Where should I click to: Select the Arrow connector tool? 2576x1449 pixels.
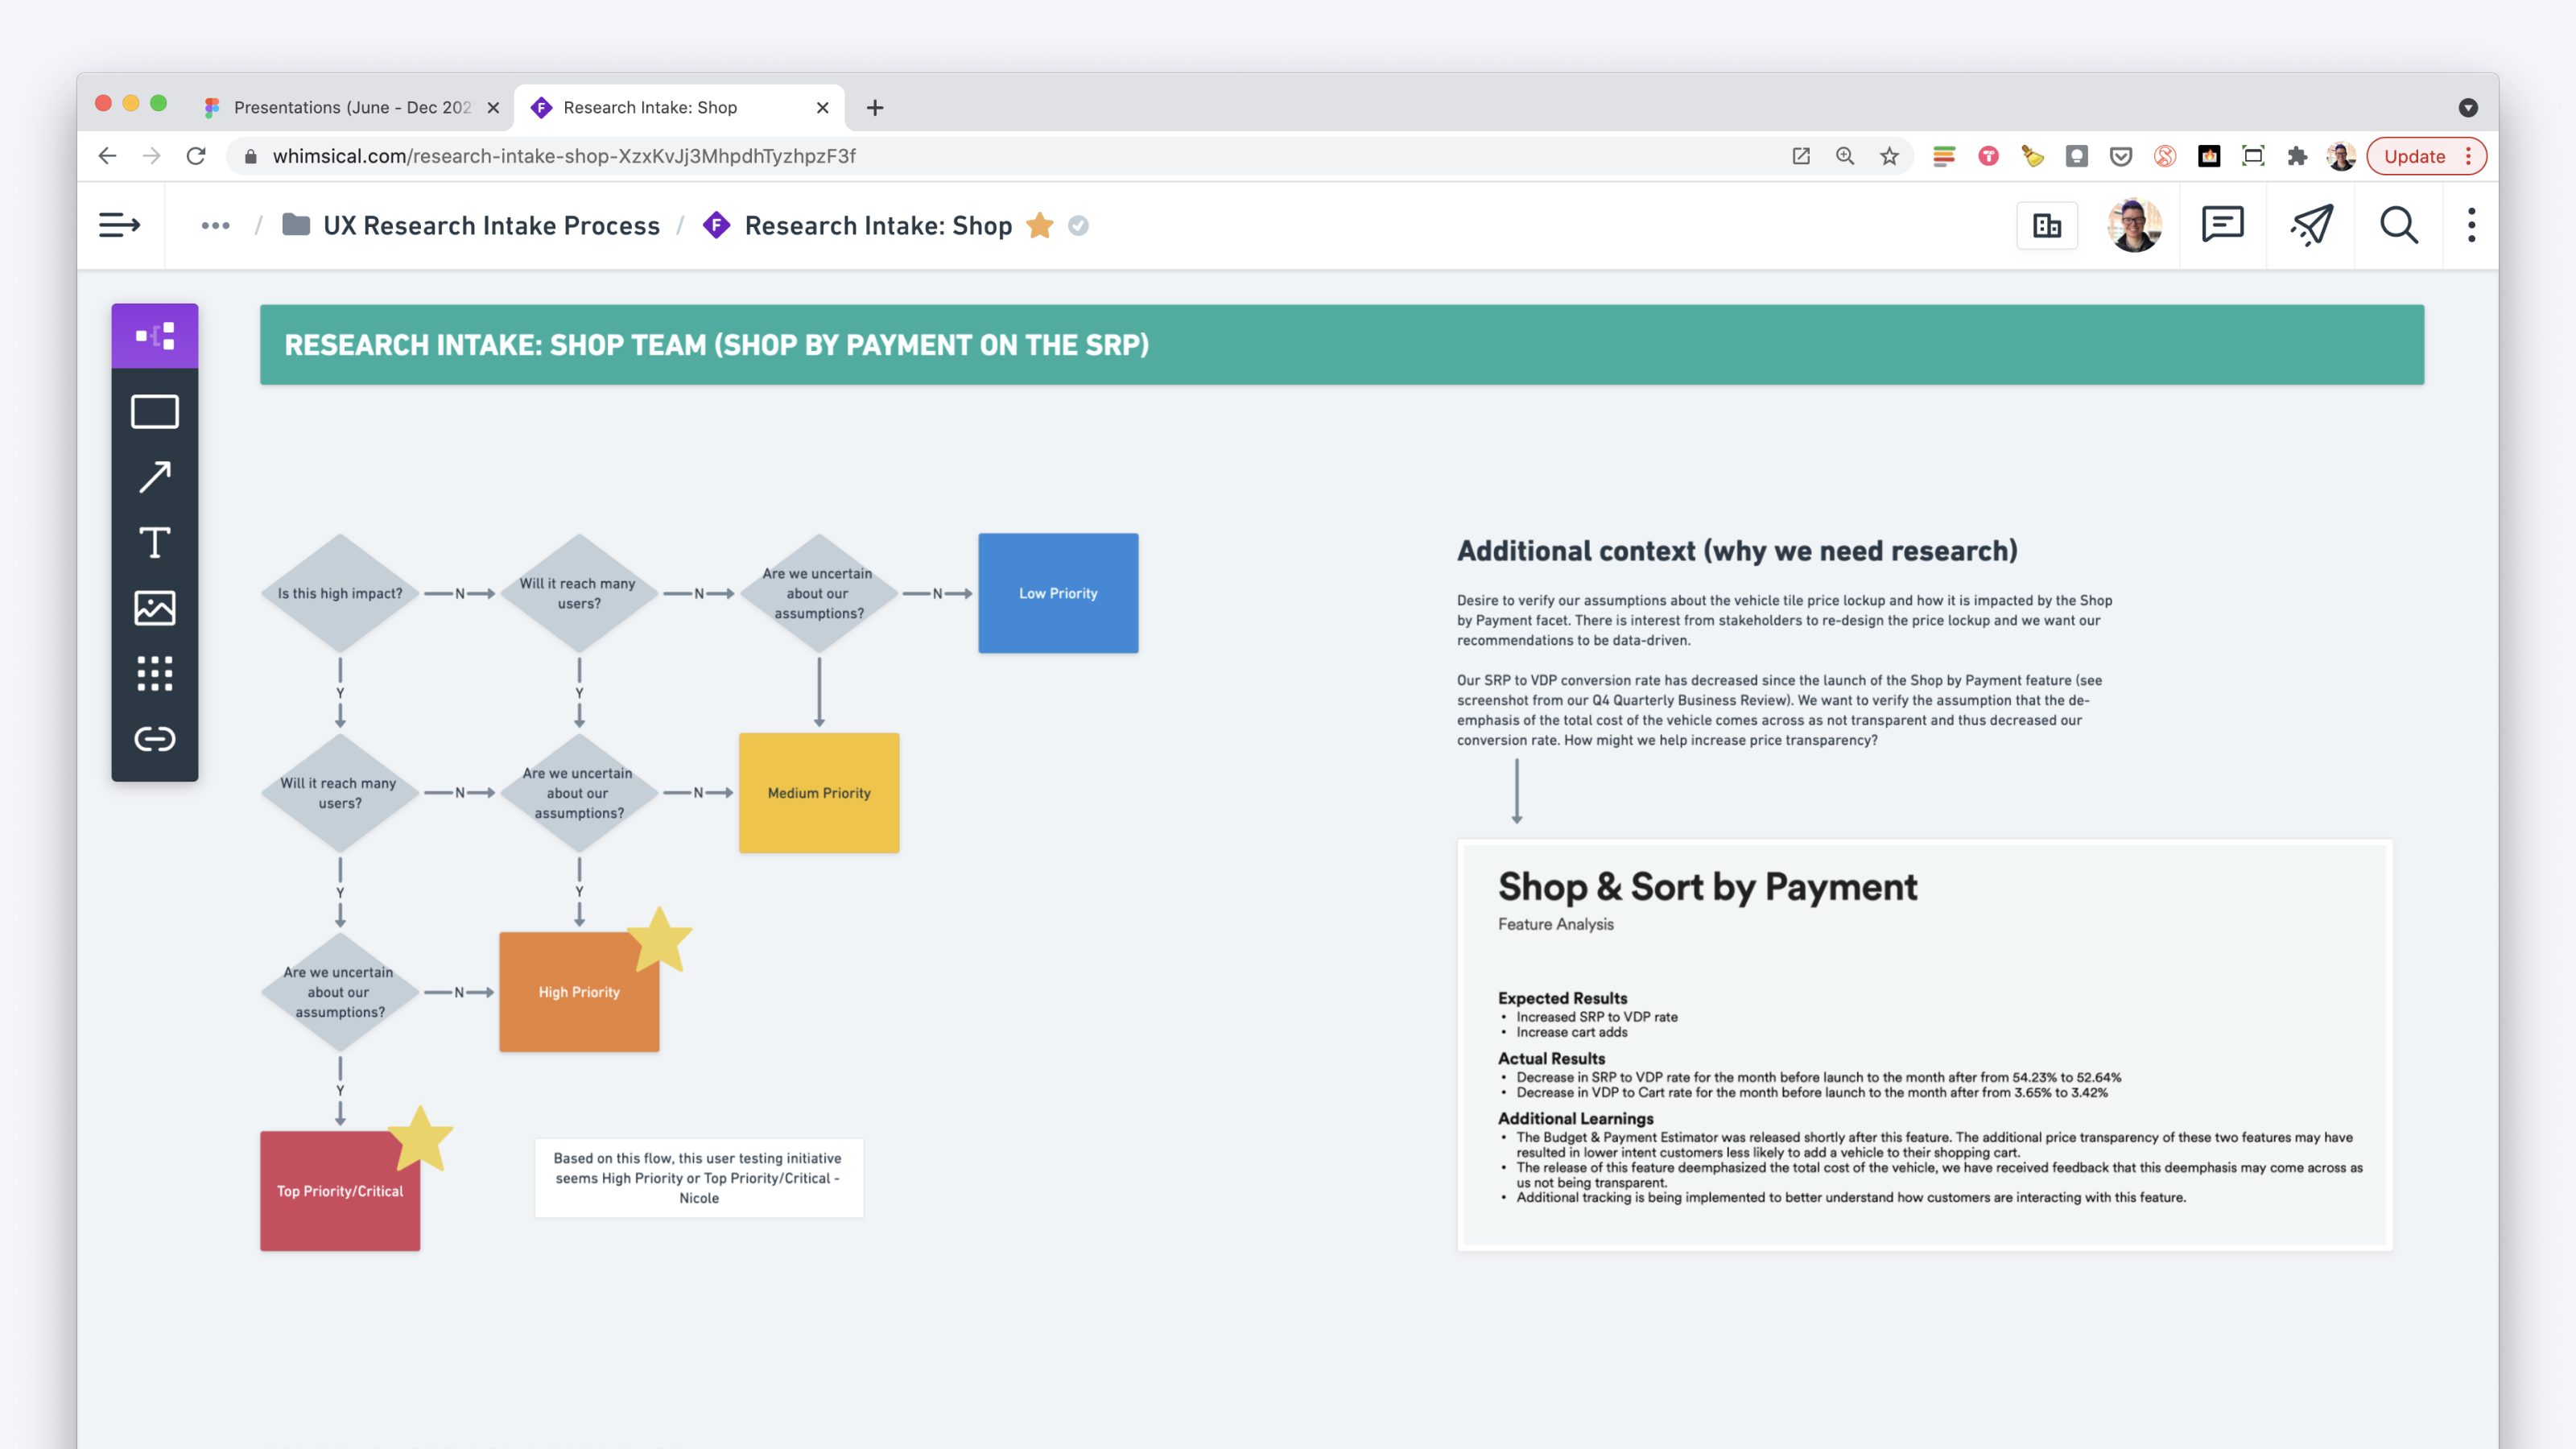155,477
